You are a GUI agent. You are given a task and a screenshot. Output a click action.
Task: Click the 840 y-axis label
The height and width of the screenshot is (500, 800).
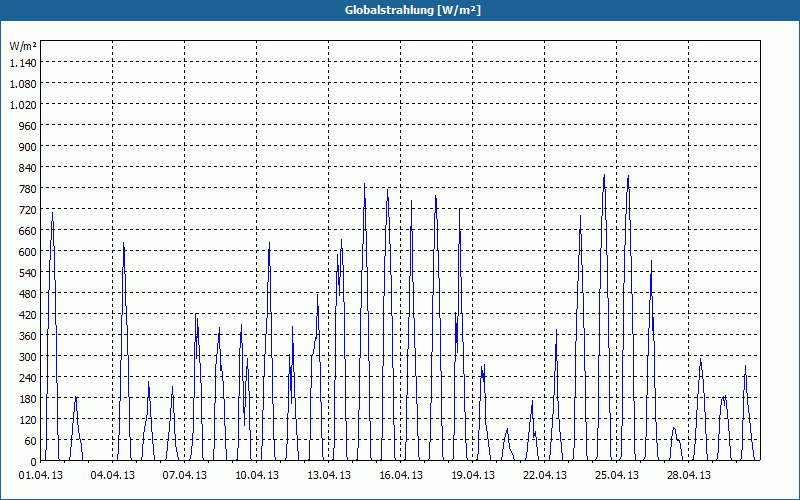(x=29, y=168)
